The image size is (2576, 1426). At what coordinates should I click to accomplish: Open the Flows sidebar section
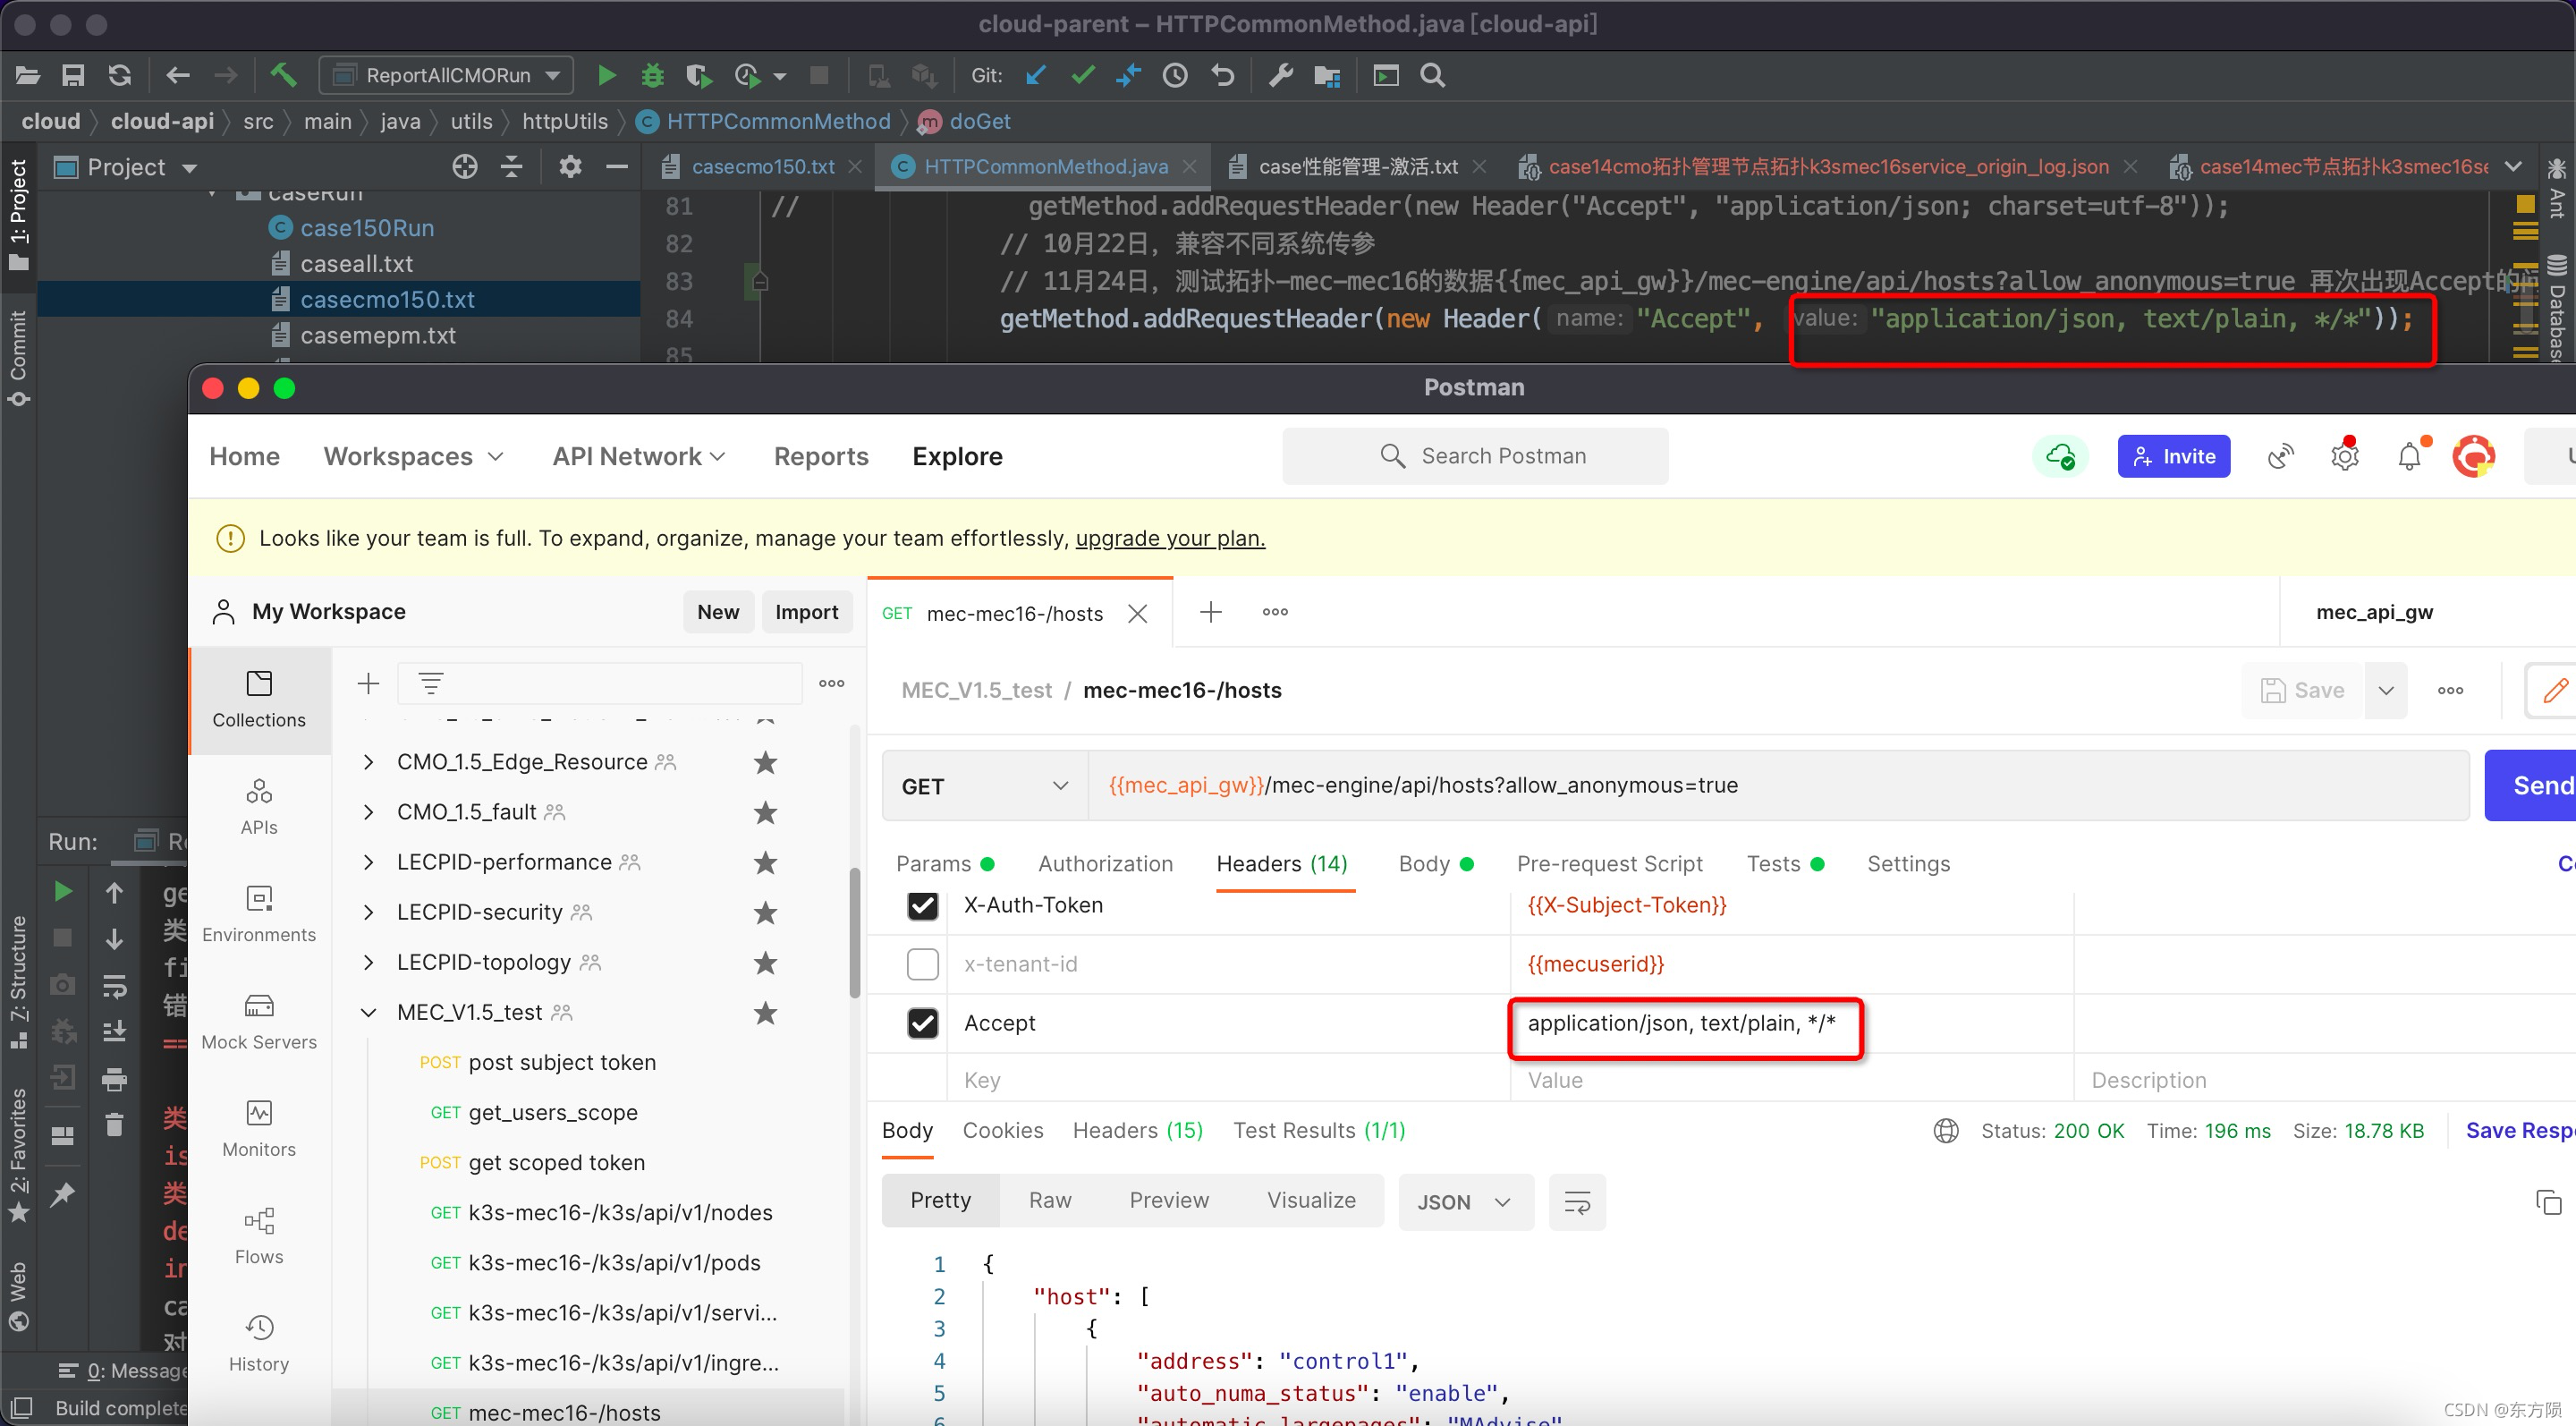[258, 1235]
